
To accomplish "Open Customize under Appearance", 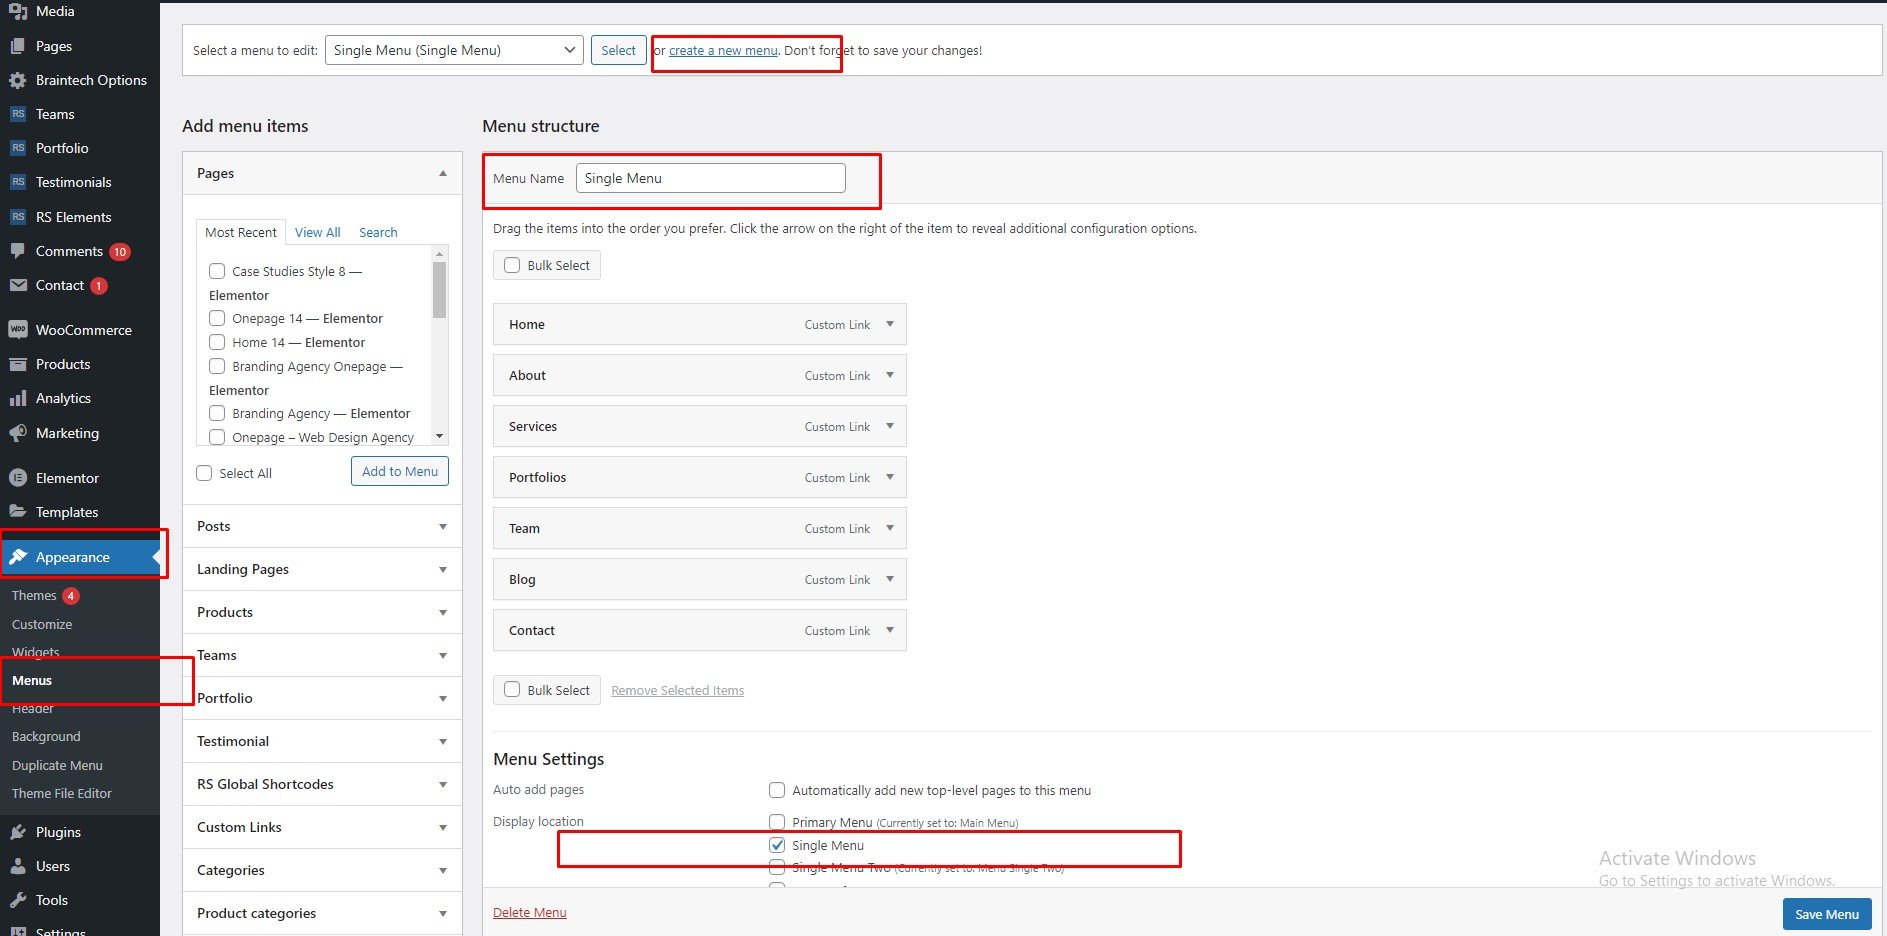I will tap(42, 624).
